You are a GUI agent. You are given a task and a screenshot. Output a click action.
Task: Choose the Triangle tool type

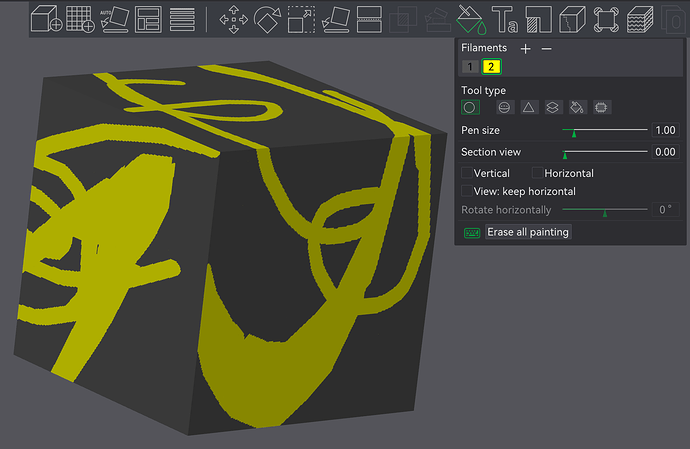529,107
